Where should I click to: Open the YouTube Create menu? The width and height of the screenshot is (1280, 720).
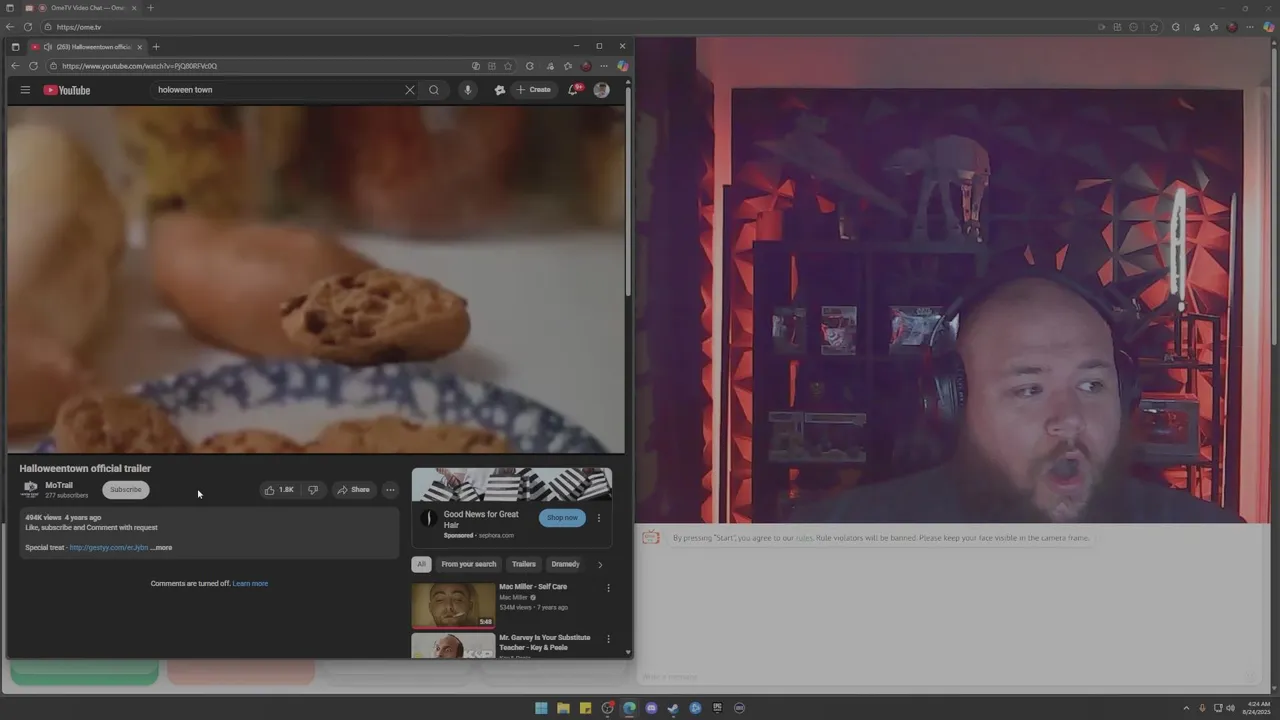tap(534, 90)
